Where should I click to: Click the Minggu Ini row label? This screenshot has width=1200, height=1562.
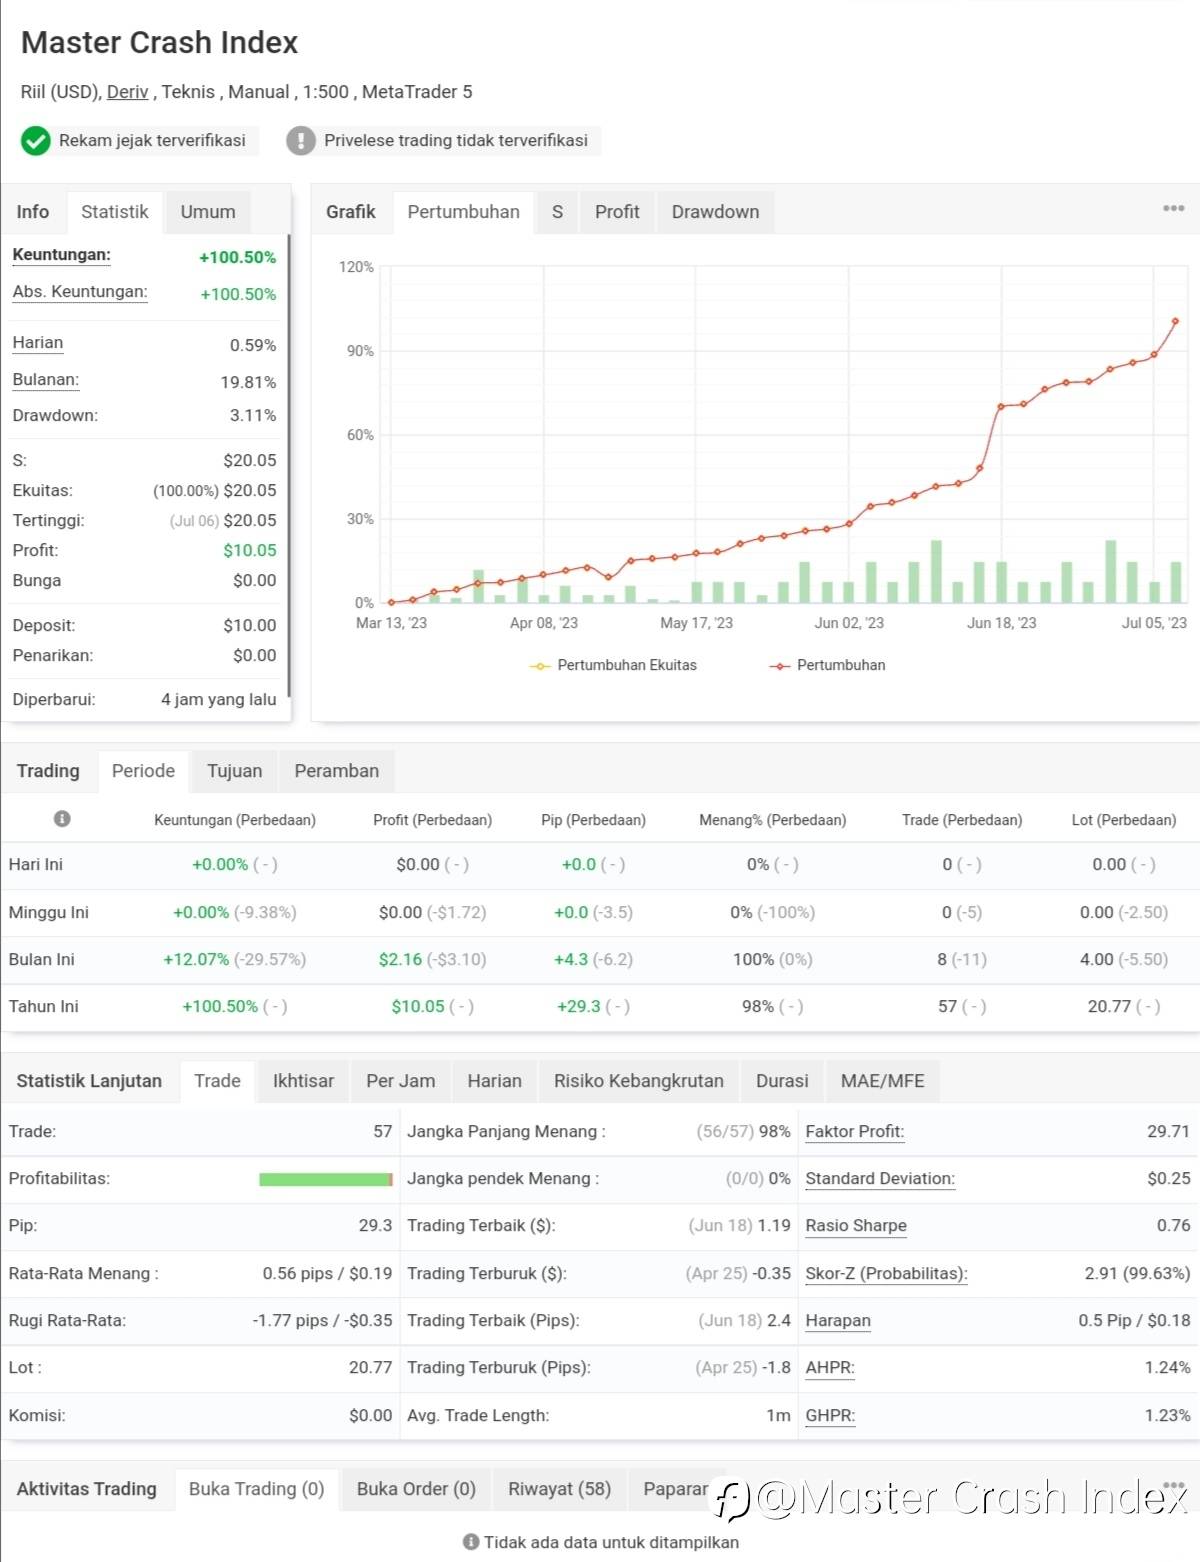49,913
